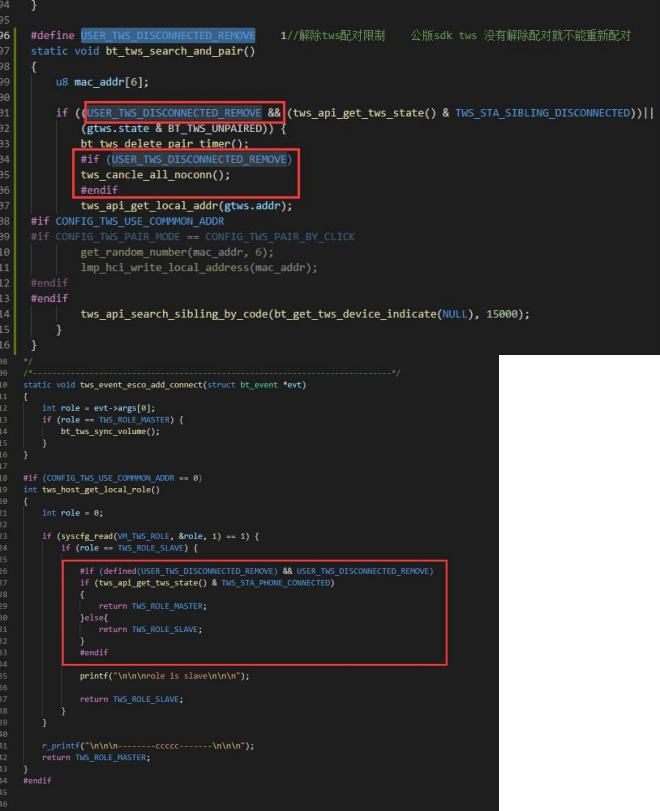The image size is (660, 811).
Task: Click the 'defined(USER_TWS_DISCONNECTED_REMOVE)' expression
Action: click(x=190, y=571)
